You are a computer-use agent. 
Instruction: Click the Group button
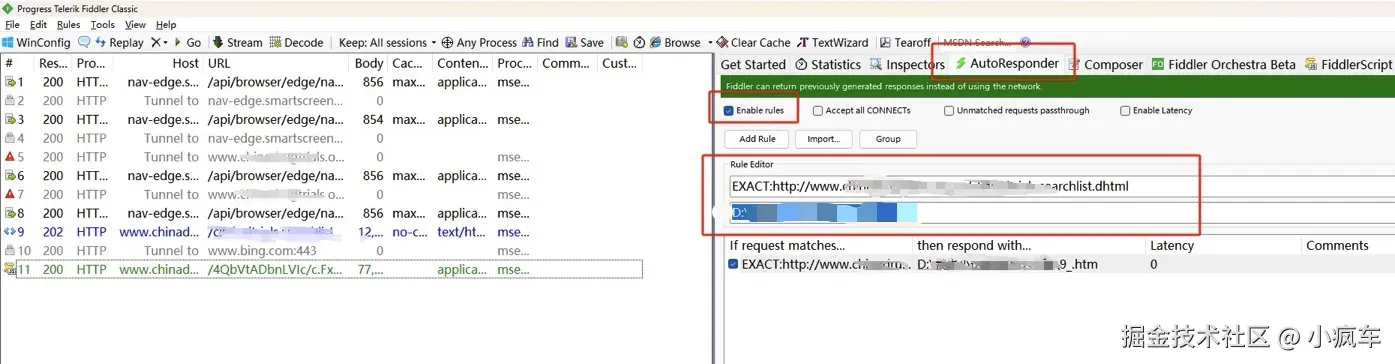pos(888,139)
